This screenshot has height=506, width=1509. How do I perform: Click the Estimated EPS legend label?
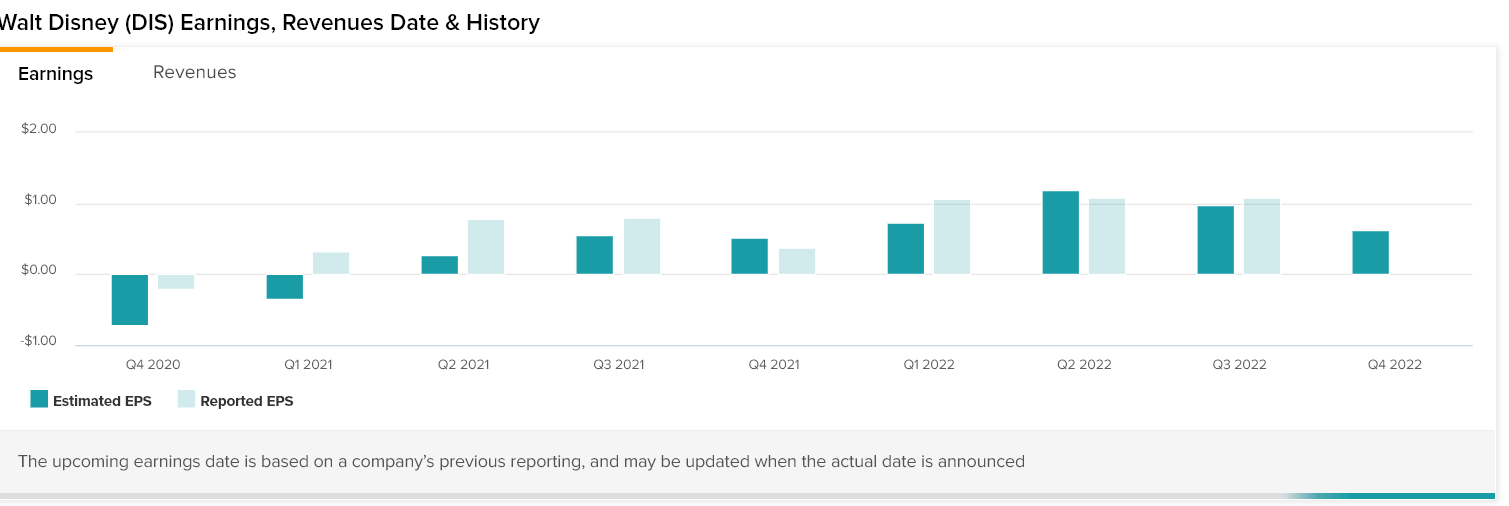(x=102, y=401)
